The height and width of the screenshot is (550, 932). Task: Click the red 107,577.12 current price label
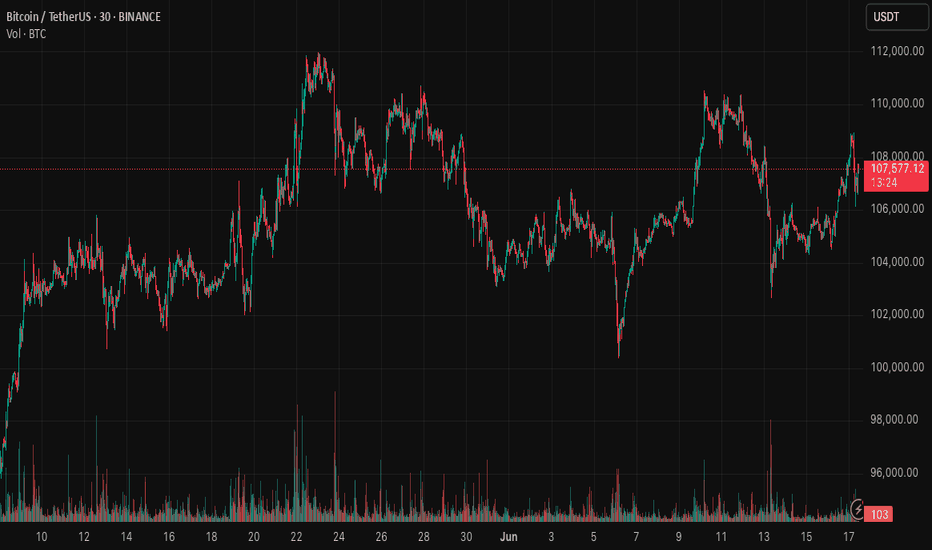tap(896, 175)
